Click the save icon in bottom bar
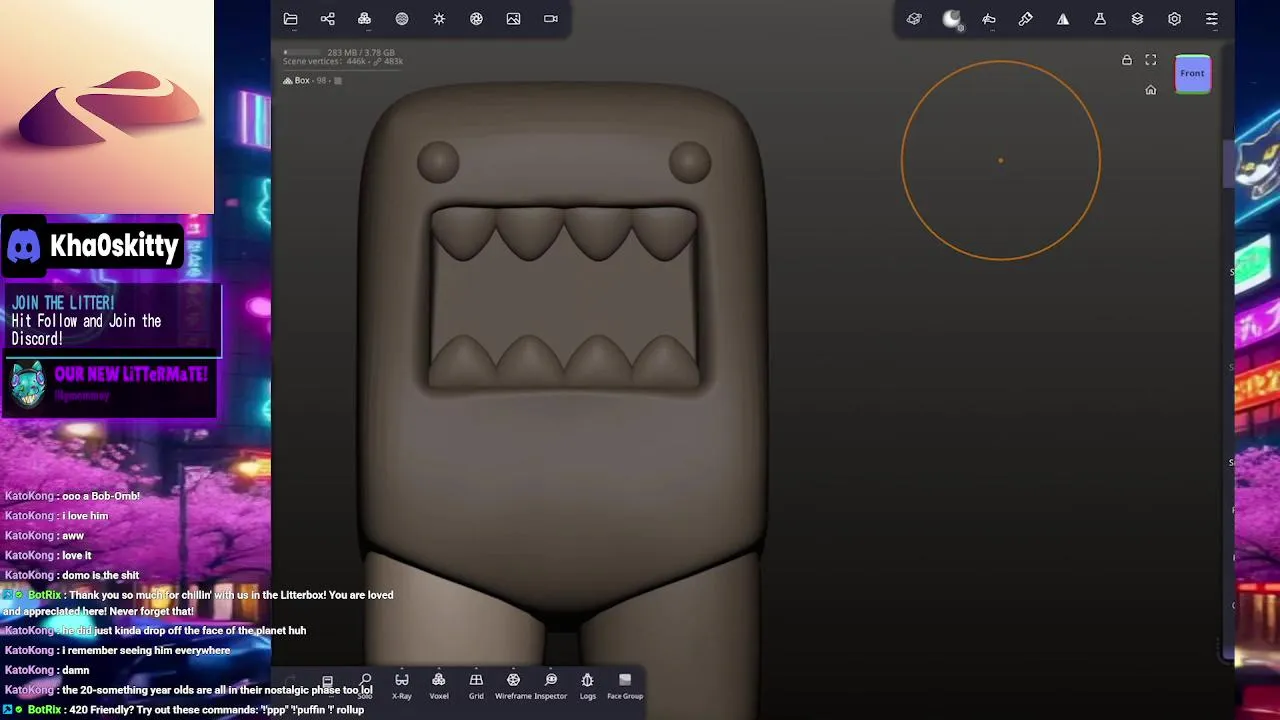Viewport: 1280px width, 720px height. [327, 682]
